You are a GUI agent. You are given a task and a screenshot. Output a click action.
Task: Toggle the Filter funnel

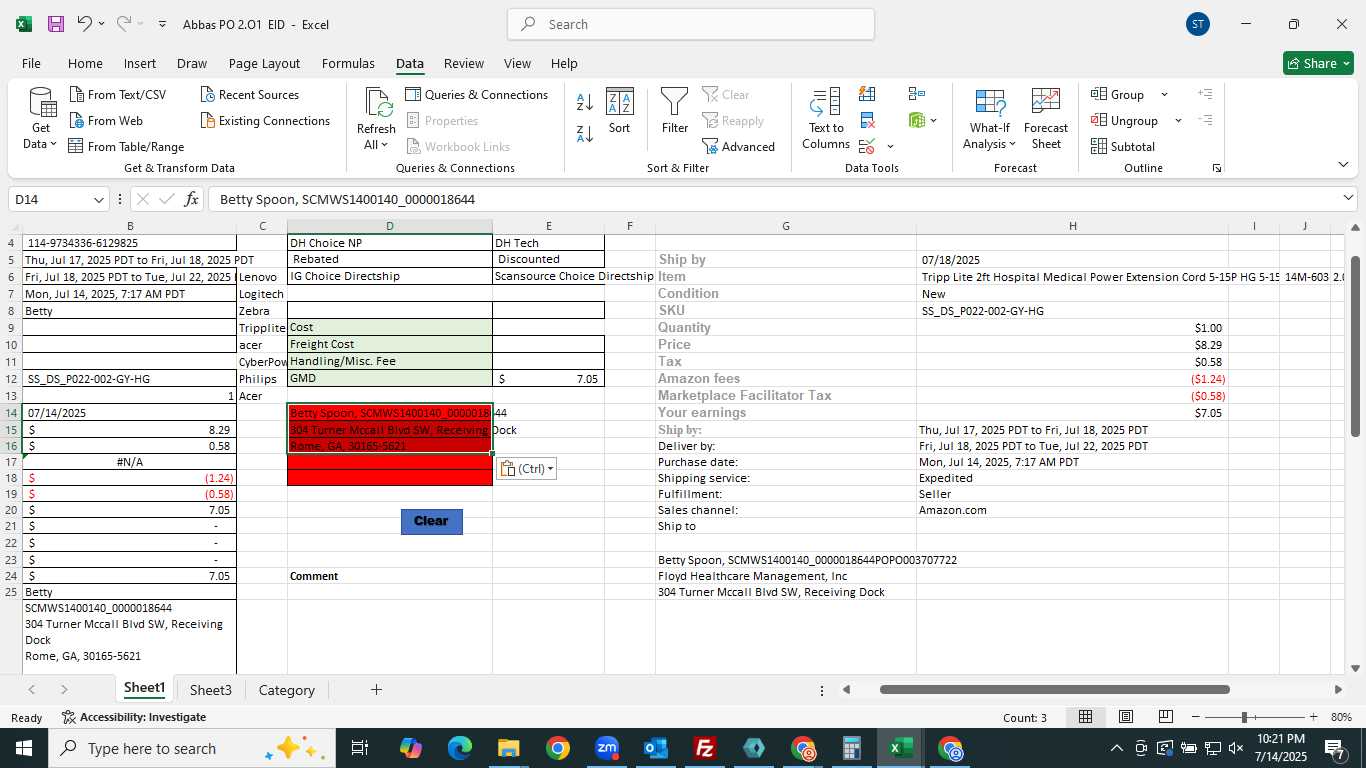pyautogui.click(x=675, y=110)
